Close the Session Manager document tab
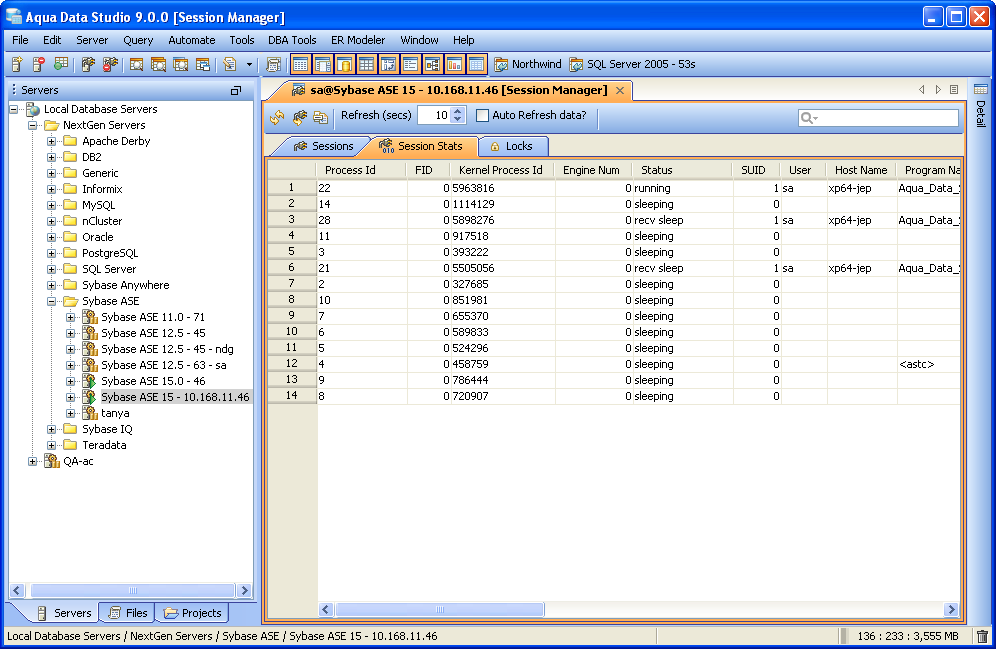The height and width of the screenshot is (649, 996). point(620,91)
